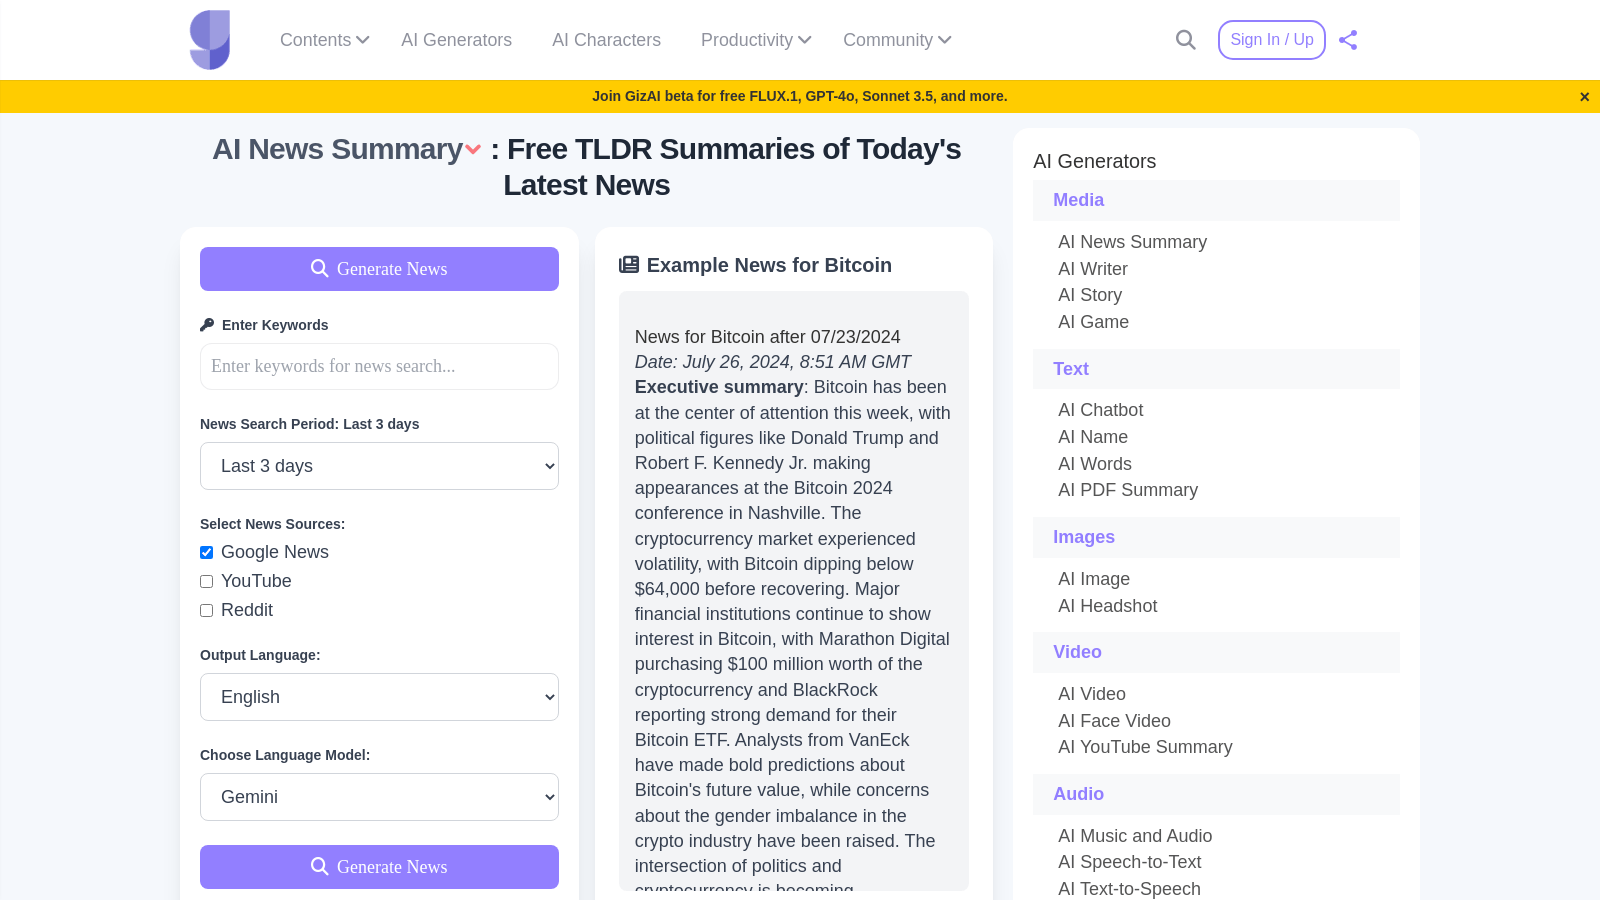This screenshot has height=900, width=1600.
Task: Open the Community menu
Action: point(897,40)
